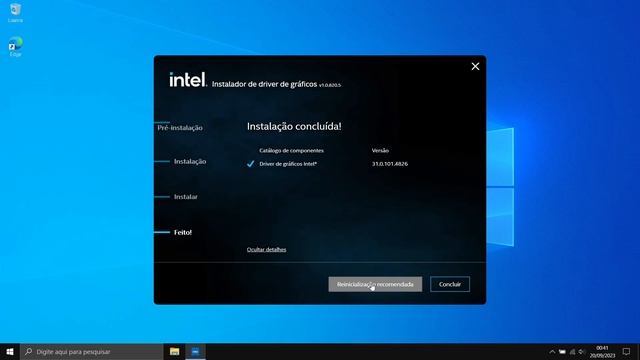This screenshot has height=360, width=640.
Task: Open the Ocultar detalhes link
Action: point(267,249)
